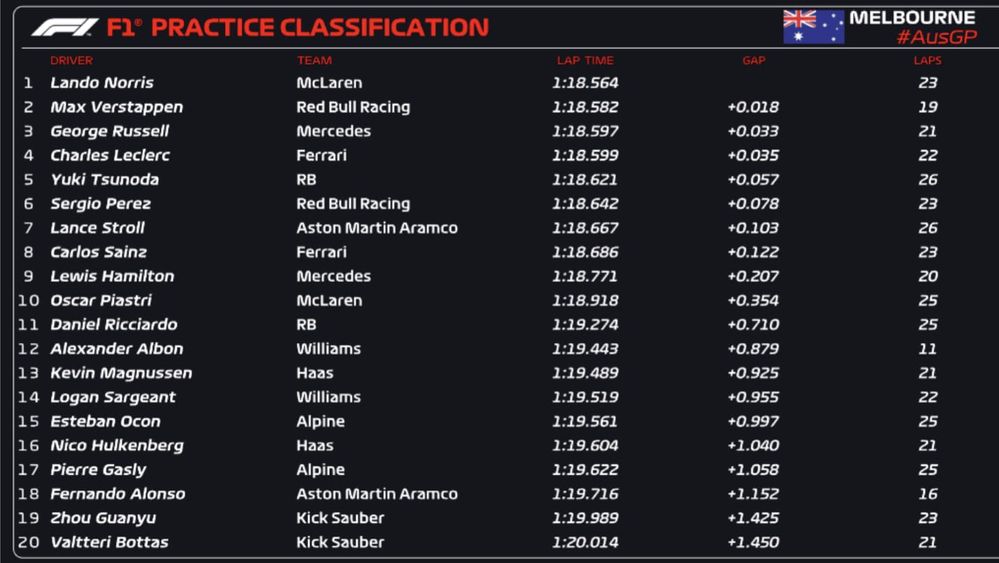Screen dimensions: 999x563
Task: Click the MELBOURNE location label
Action: pyautogui.click(x=912, y=18)
